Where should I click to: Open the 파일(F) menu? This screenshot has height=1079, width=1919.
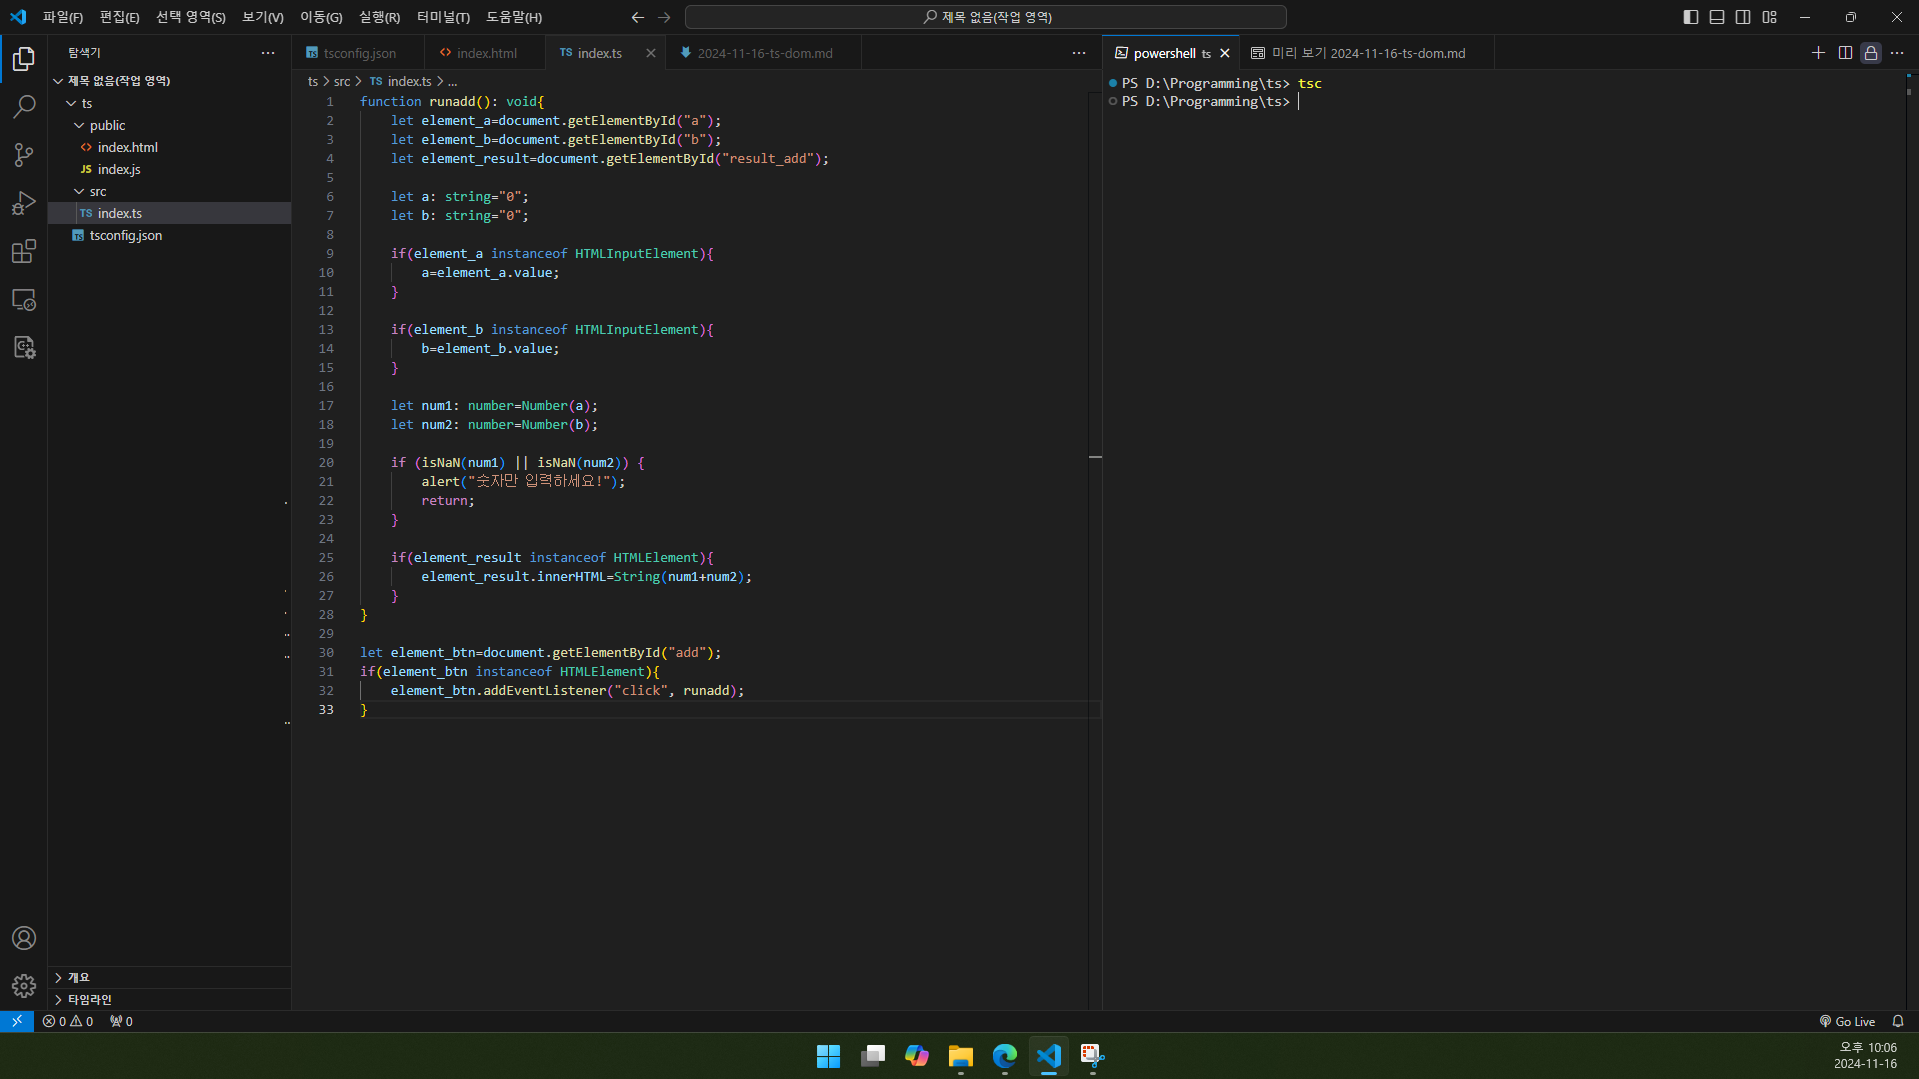click(x=63, y=17)
